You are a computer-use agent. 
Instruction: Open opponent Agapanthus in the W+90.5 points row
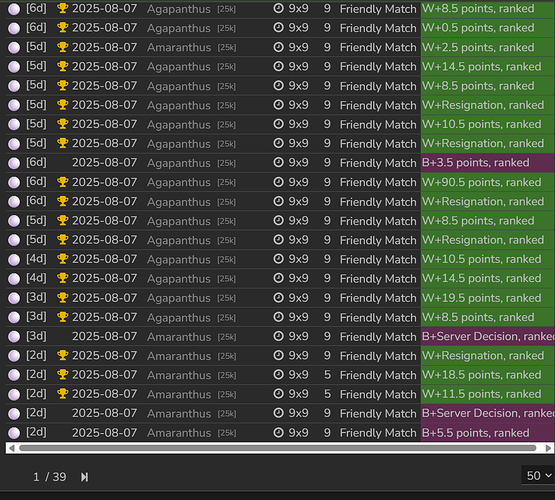point(179,182)
